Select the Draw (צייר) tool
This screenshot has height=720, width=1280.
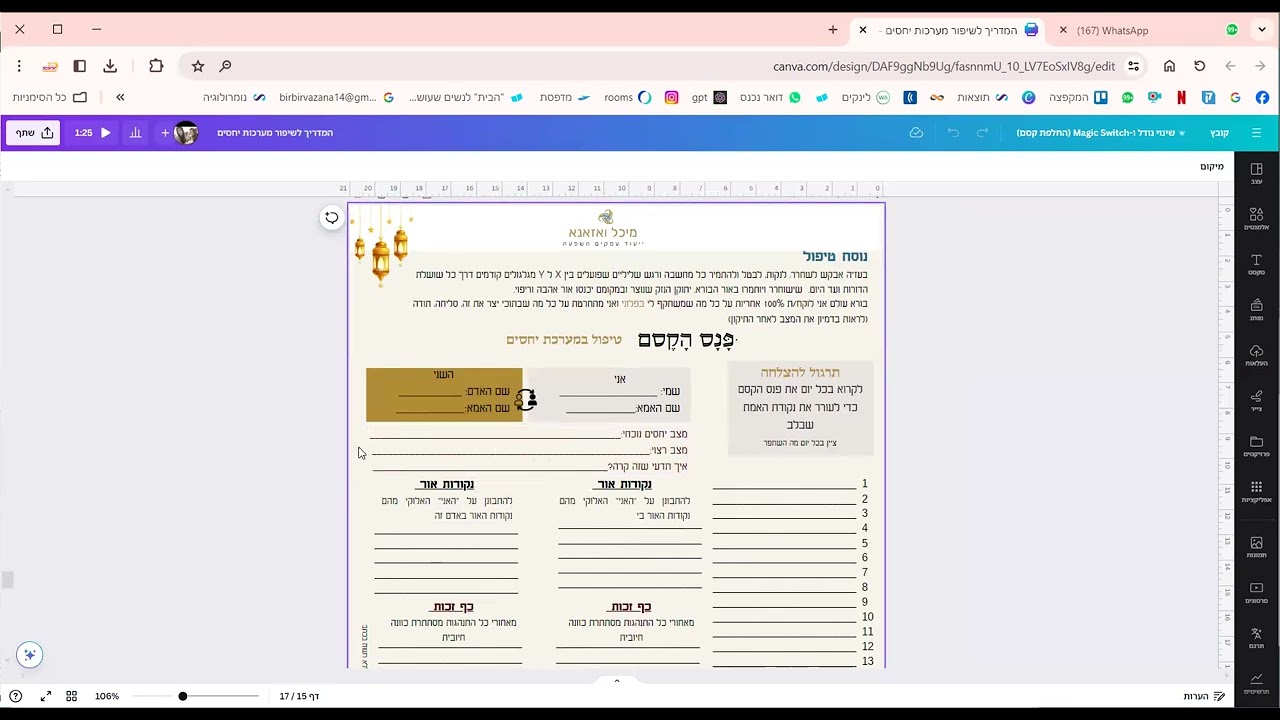coord(1257,401)
